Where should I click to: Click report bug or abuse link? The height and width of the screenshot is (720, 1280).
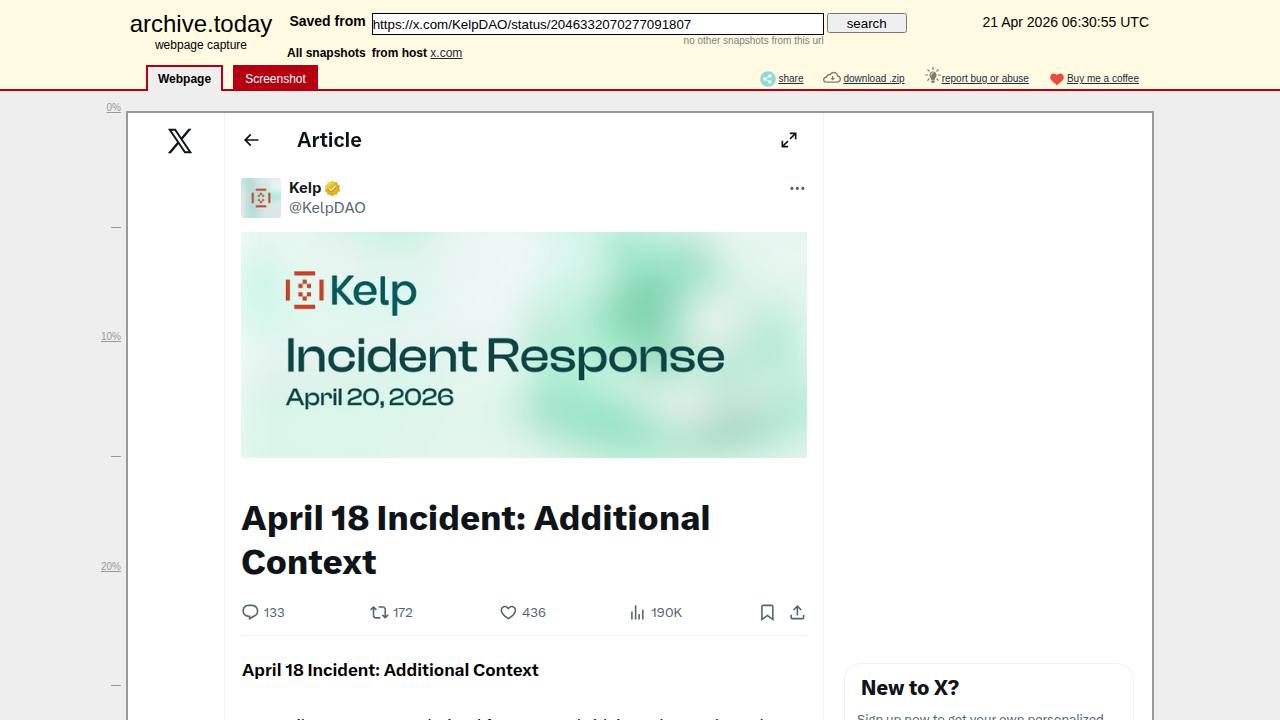coord(985,79)
